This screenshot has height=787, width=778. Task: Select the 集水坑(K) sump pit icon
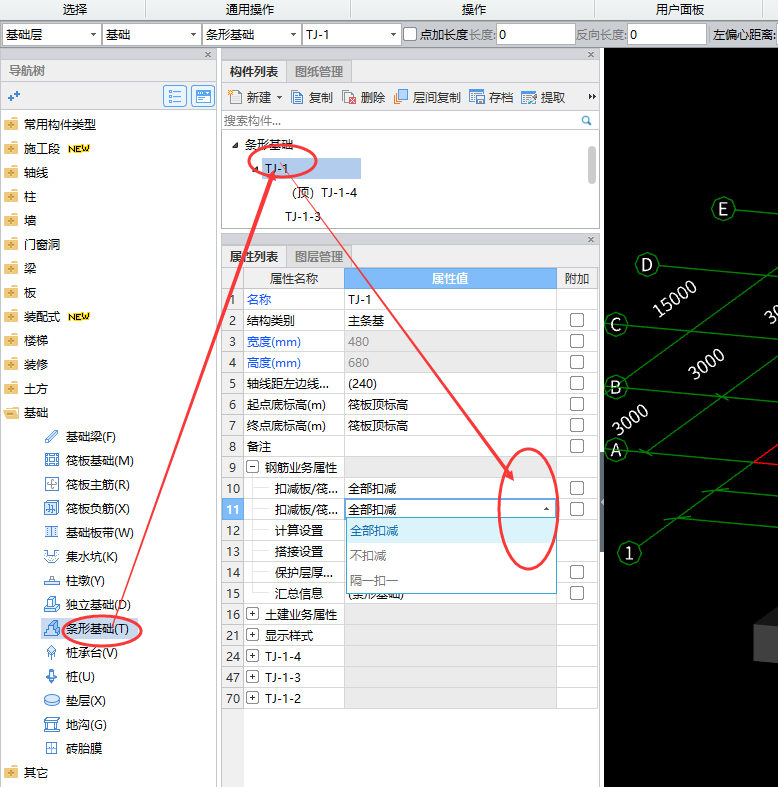(51, 556)
